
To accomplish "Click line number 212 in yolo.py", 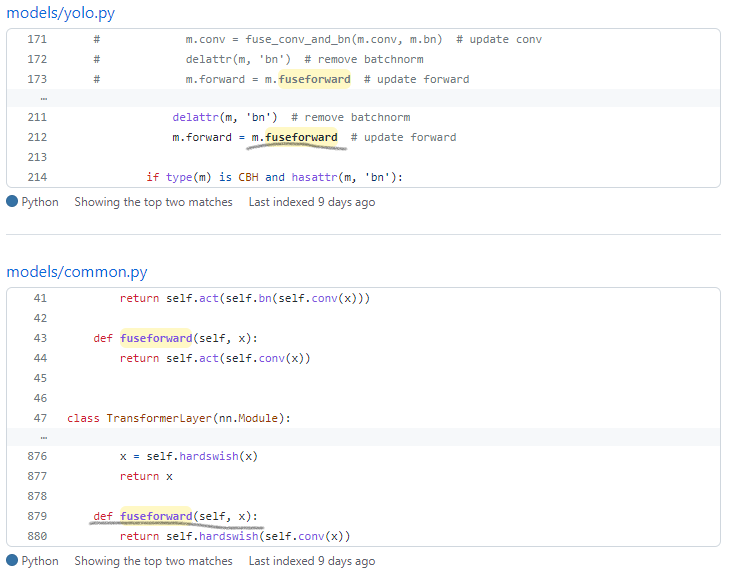I will pyautogui.click(x=37, y=137).
